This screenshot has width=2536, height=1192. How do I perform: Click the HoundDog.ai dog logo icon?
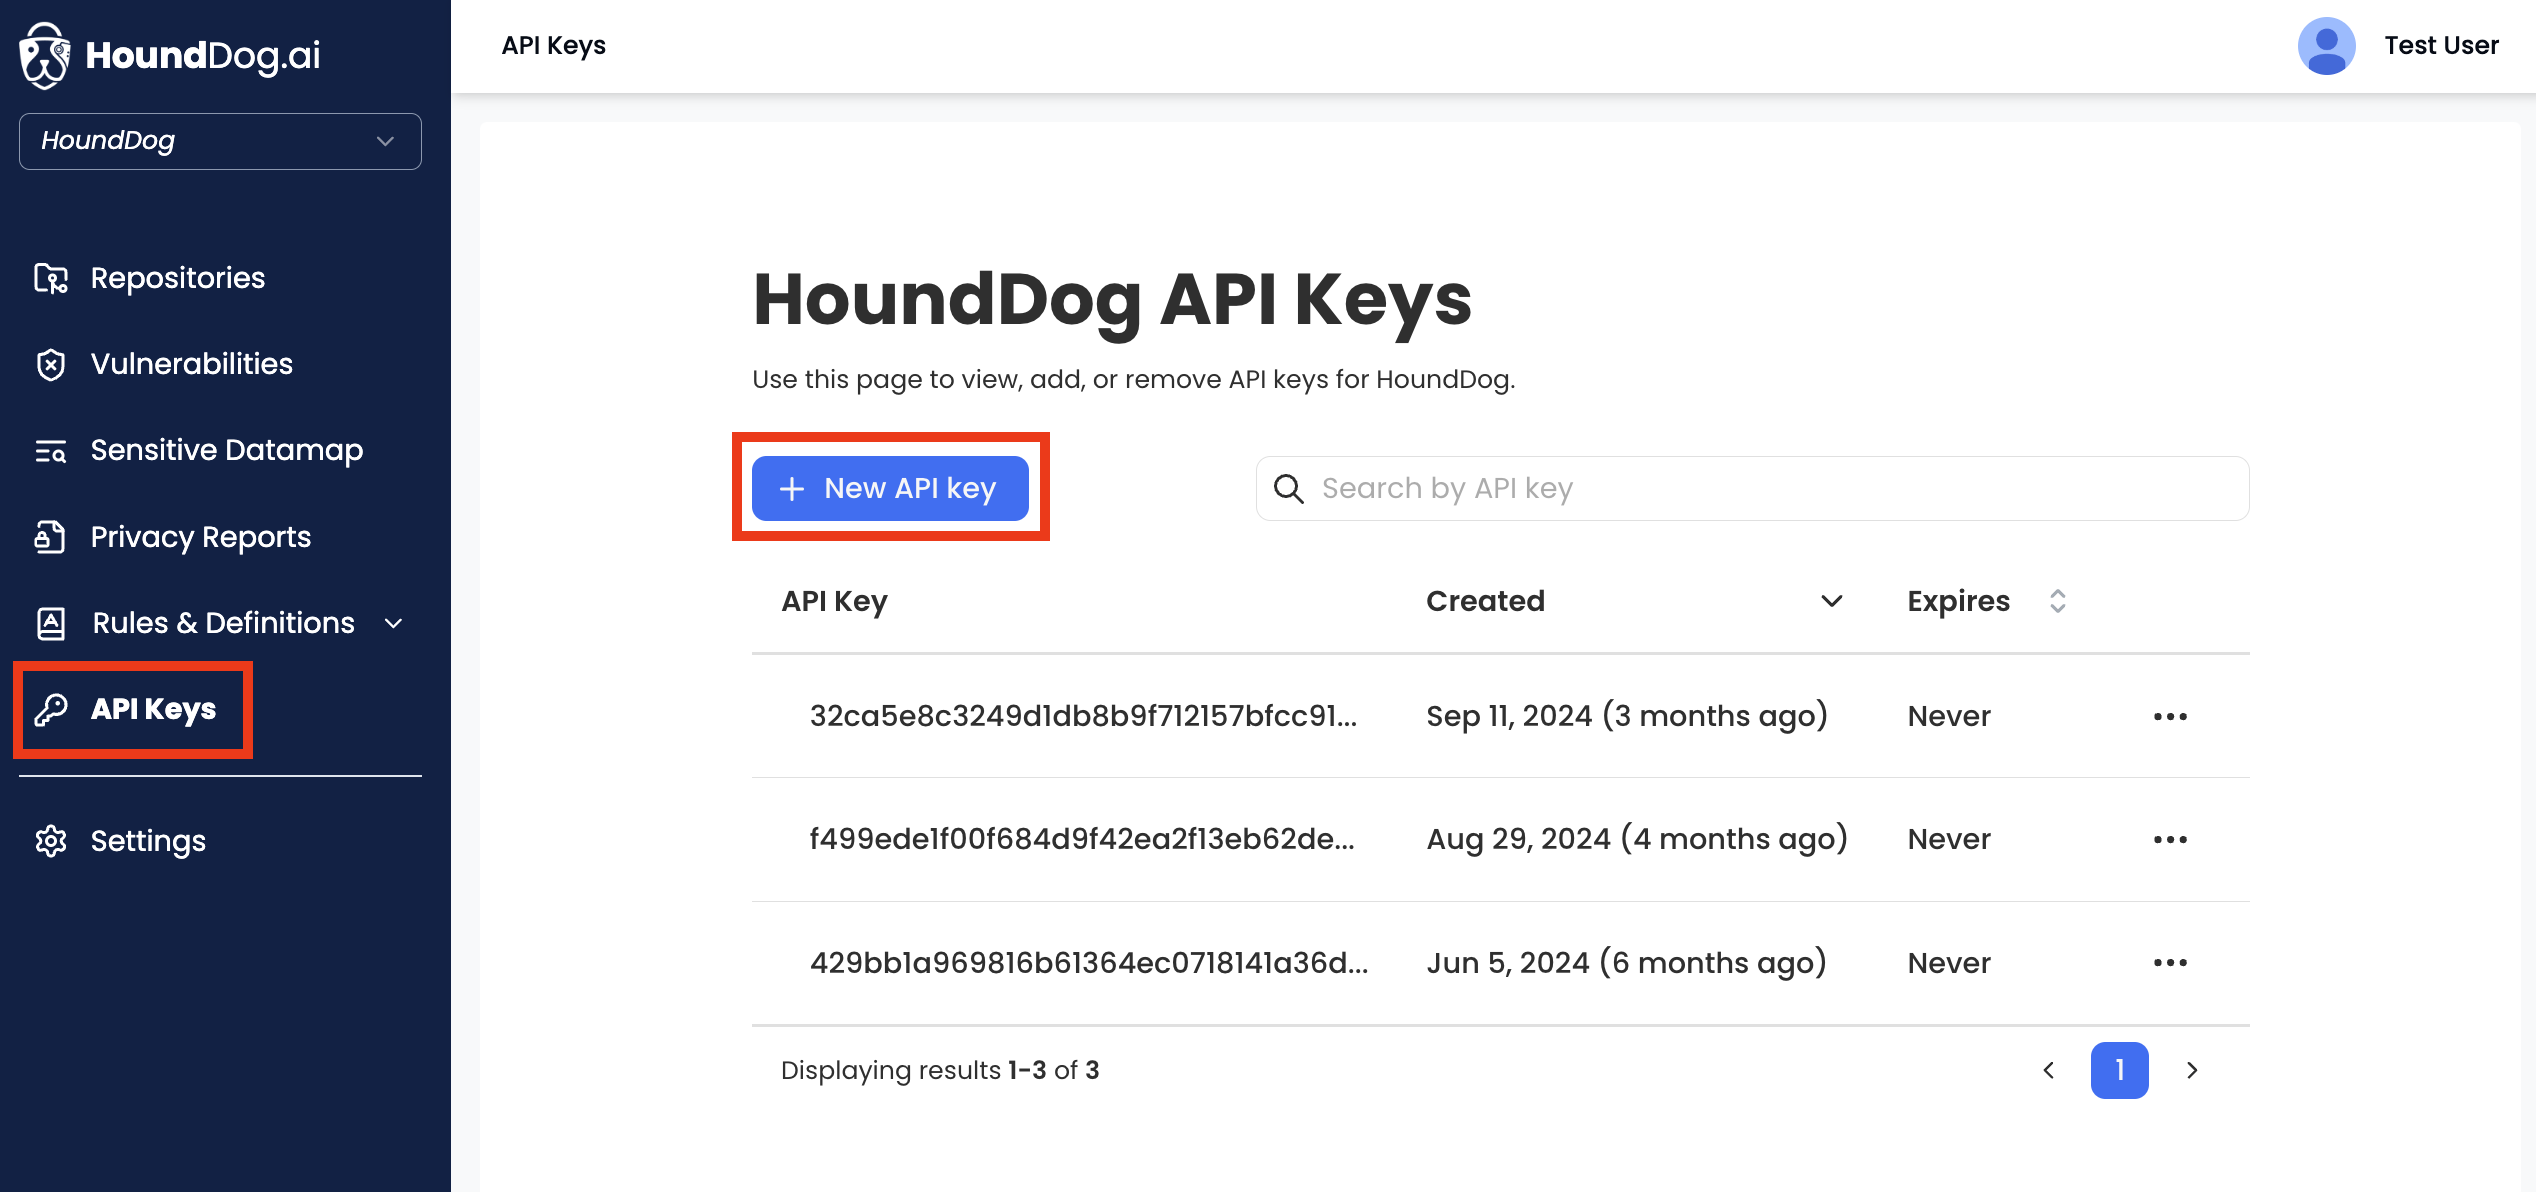pos(44,55)
